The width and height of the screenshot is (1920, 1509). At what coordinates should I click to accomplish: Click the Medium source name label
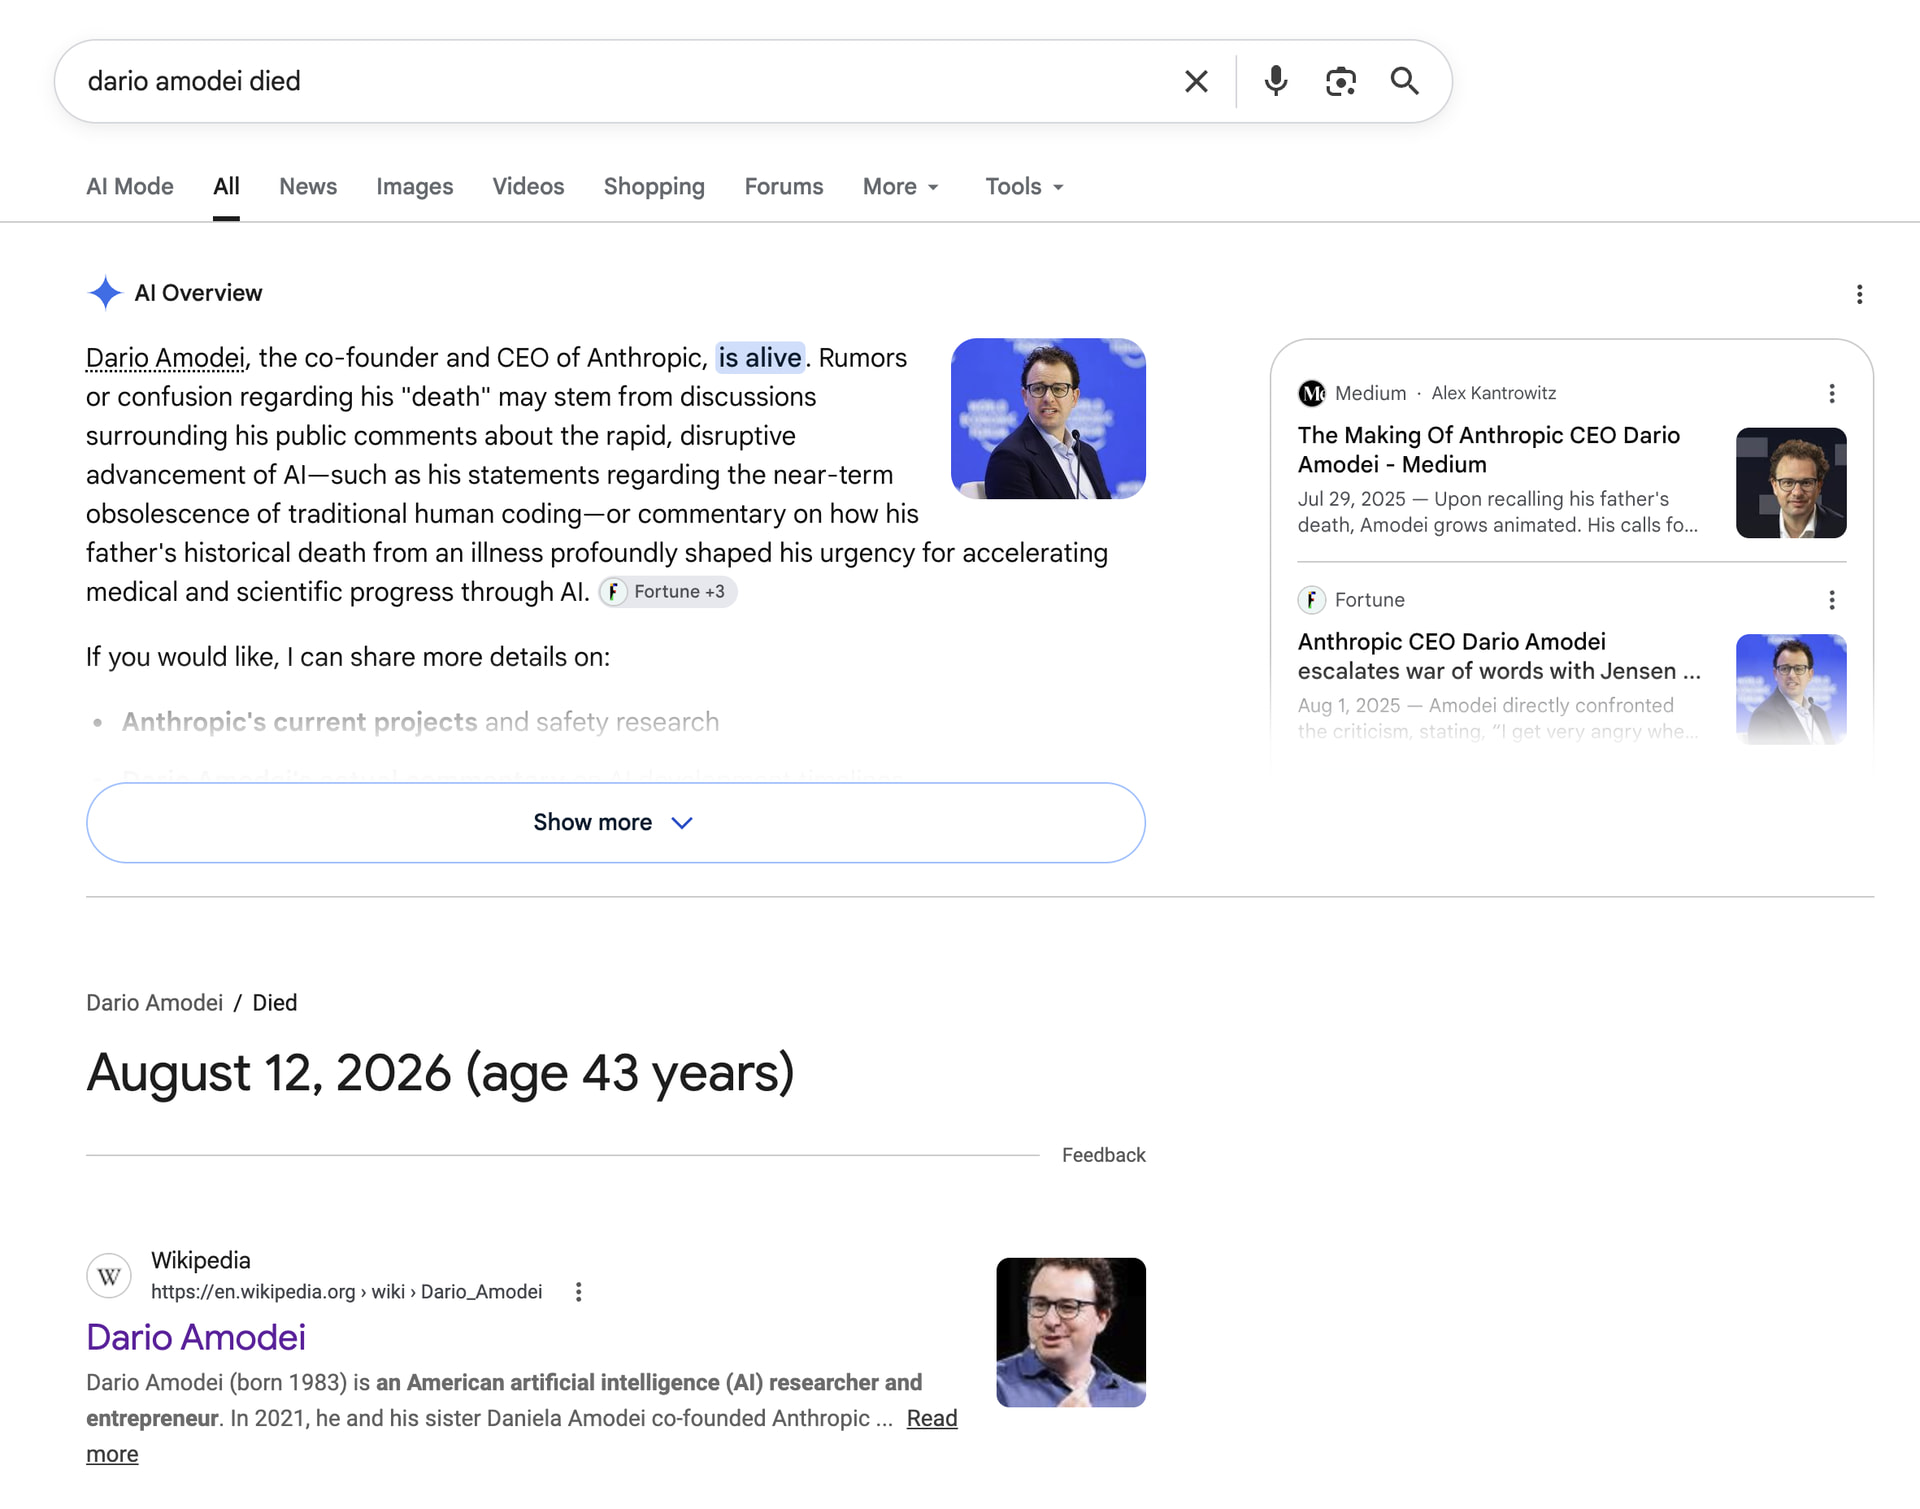click(1370, 394)
